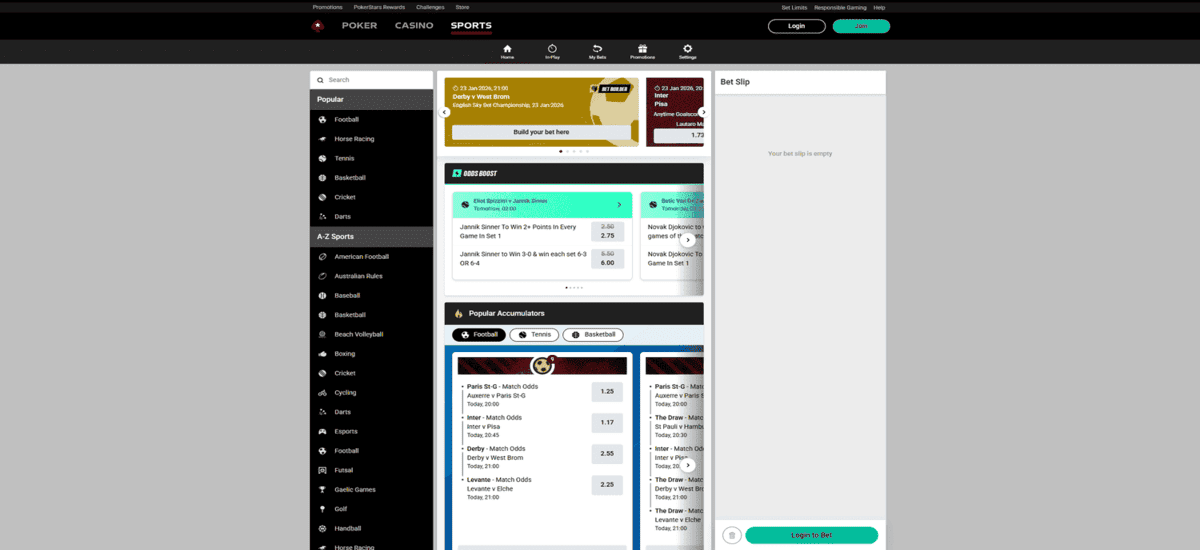The height and width of the screenshot is (550, 1200).
Task: Click the Basketball icon under Popular
Action: click(x=322, y=178)
